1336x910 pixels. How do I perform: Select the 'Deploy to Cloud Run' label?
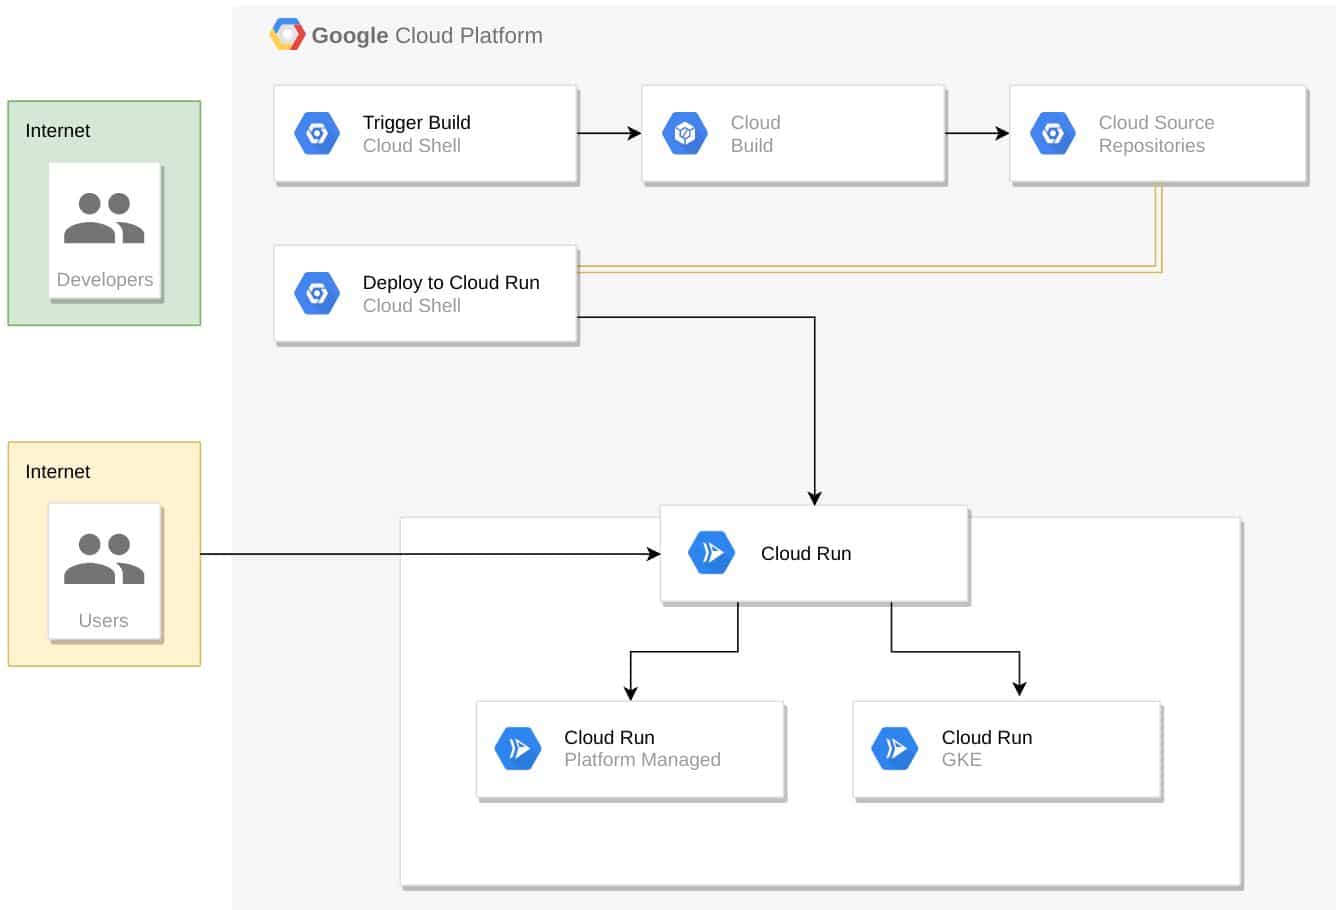(451, 282)
